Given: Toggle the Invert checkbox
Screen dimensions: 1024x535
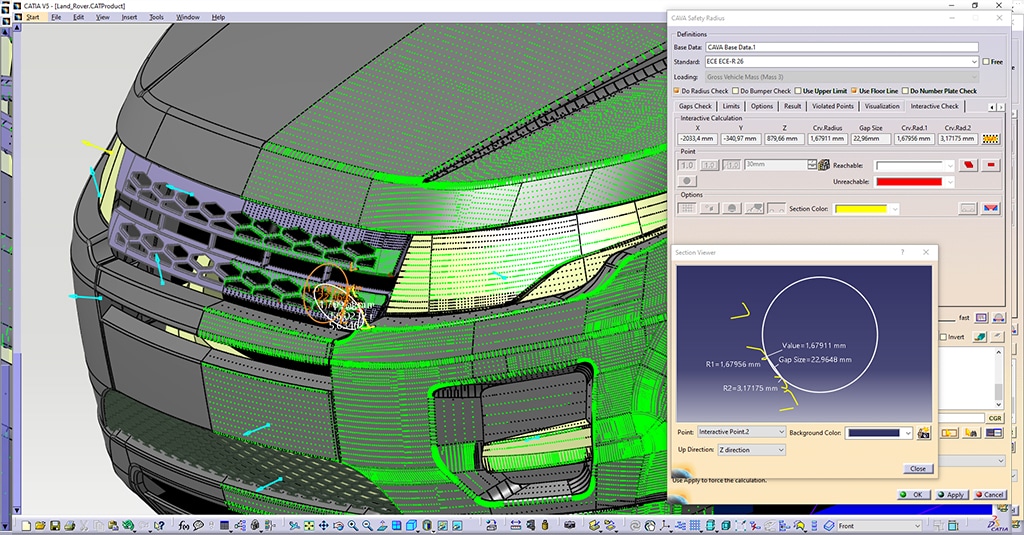Looking at the screenshot, I should (942, 337).
